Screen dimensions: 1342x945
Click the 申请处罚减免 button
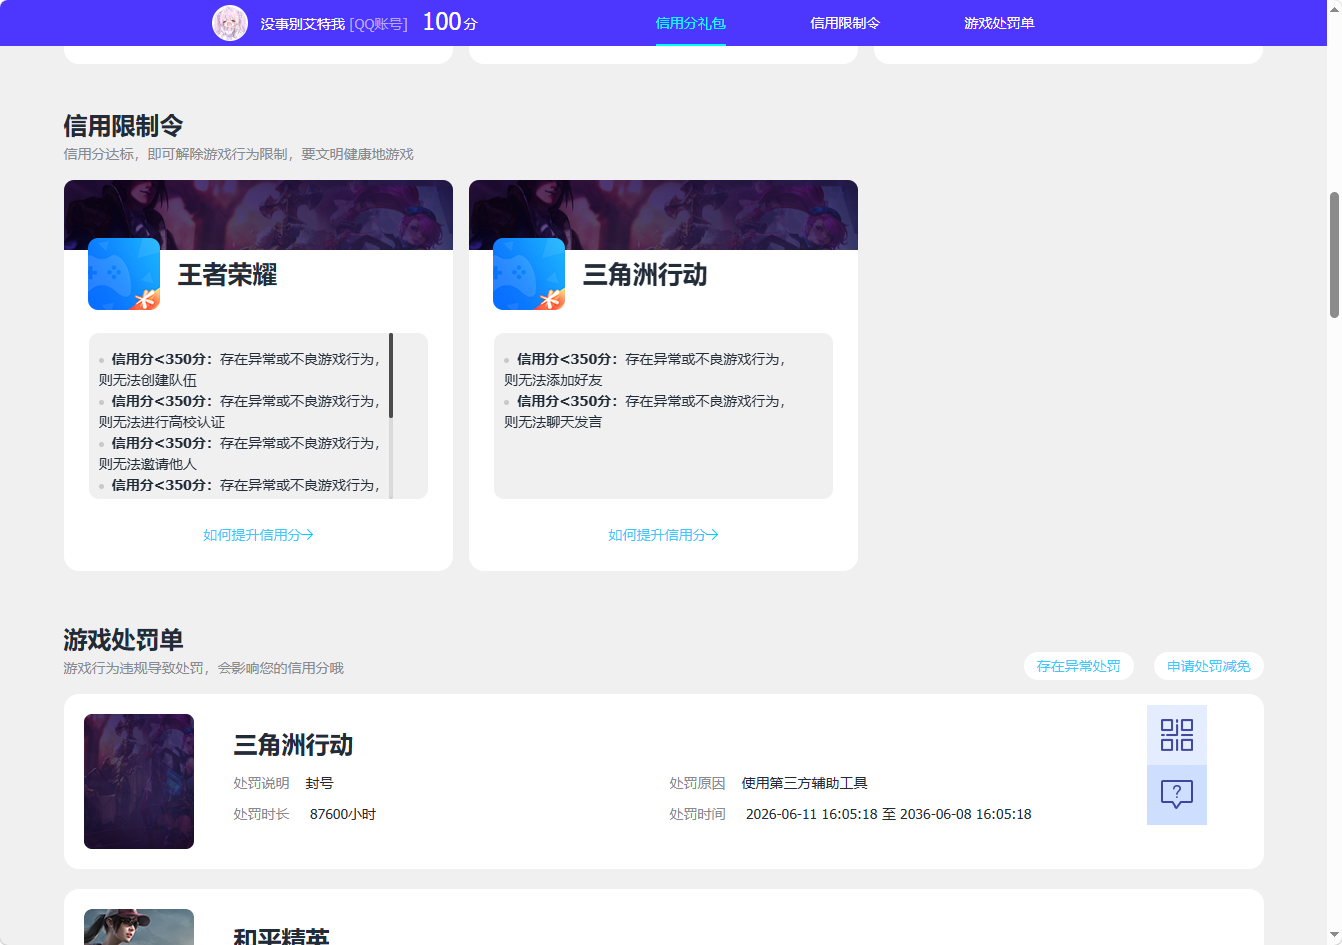[1209, 666]
